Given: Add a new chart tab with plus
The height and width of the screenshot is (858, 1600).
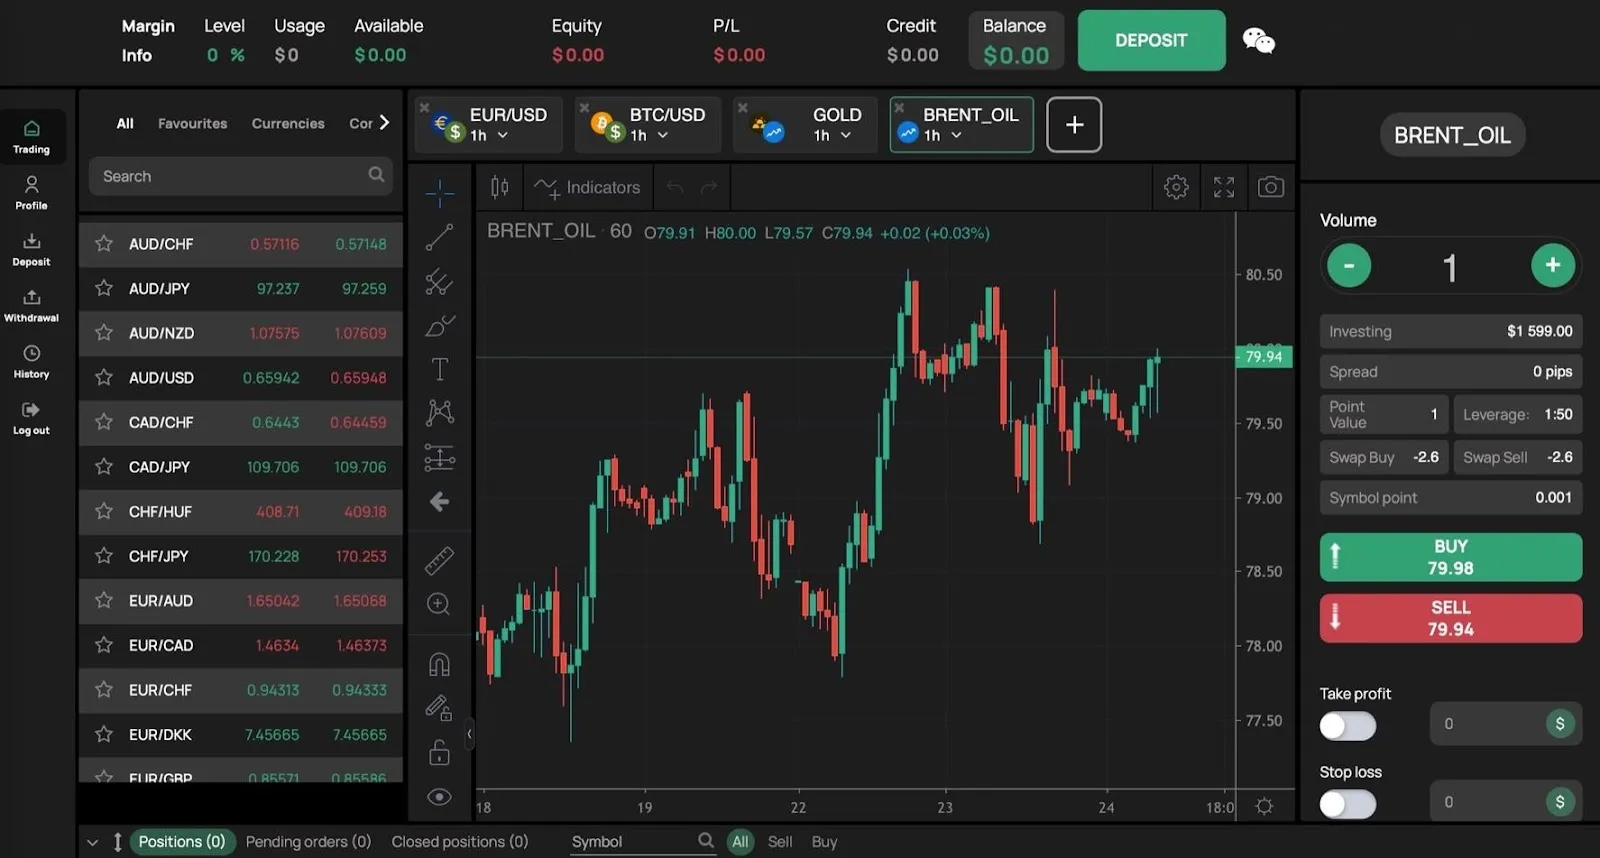Looking at the screenshot, I should tap(1074, 124).
